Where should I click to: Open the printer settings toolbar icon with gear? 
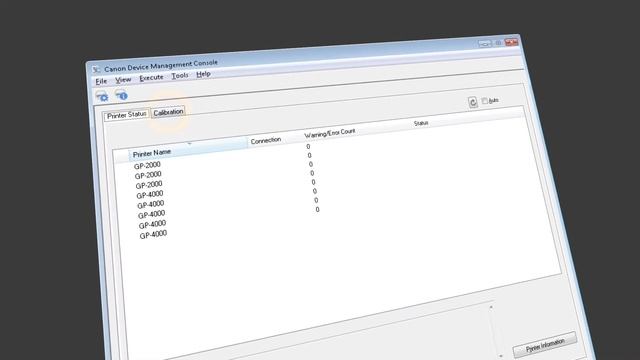pos(102,96)
